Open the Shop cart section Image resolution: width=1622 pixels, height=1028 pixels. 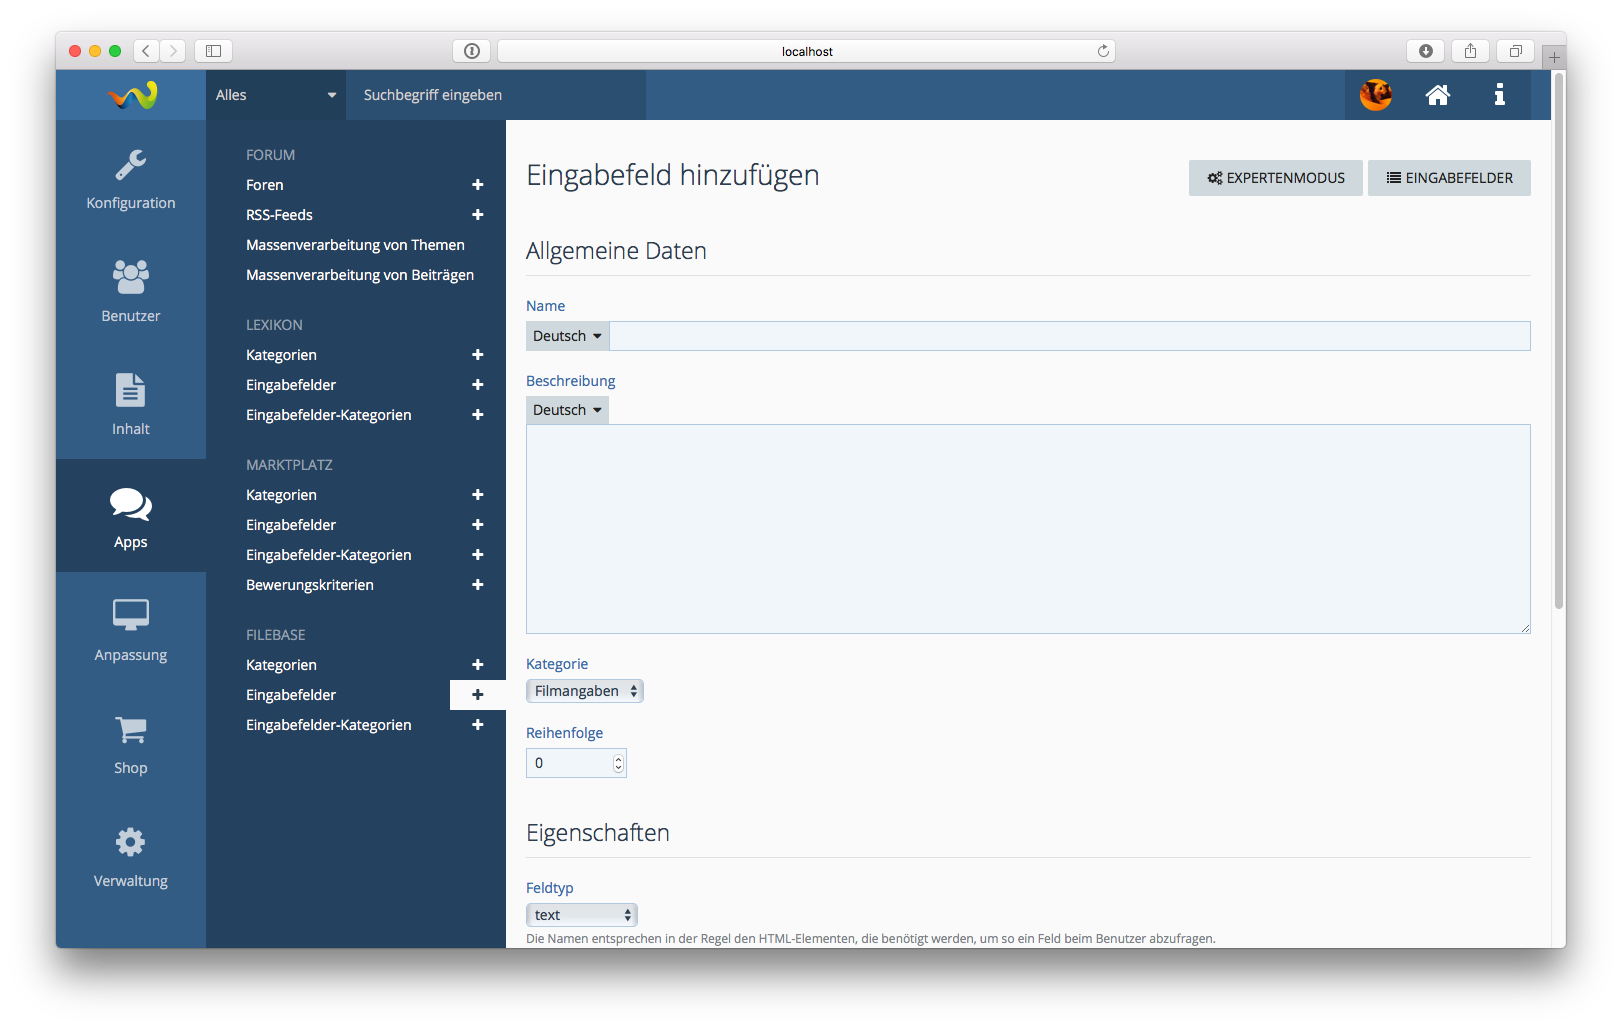(130, 744)
